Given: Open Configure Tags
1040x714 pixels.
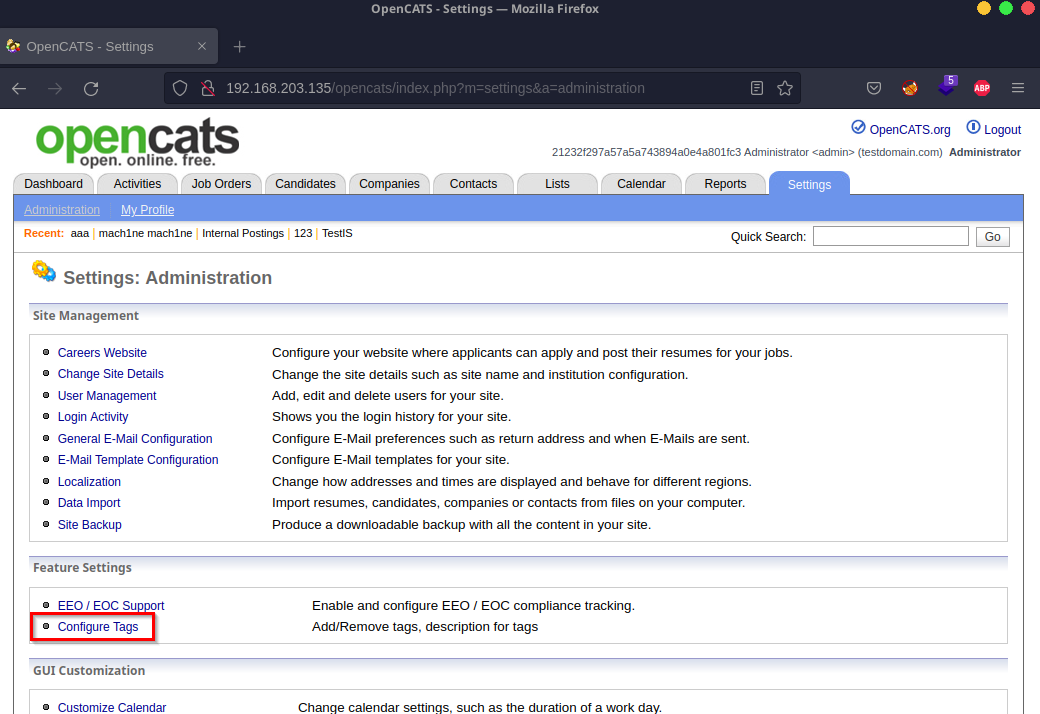Looking at the screenshot, I should 98,627.
